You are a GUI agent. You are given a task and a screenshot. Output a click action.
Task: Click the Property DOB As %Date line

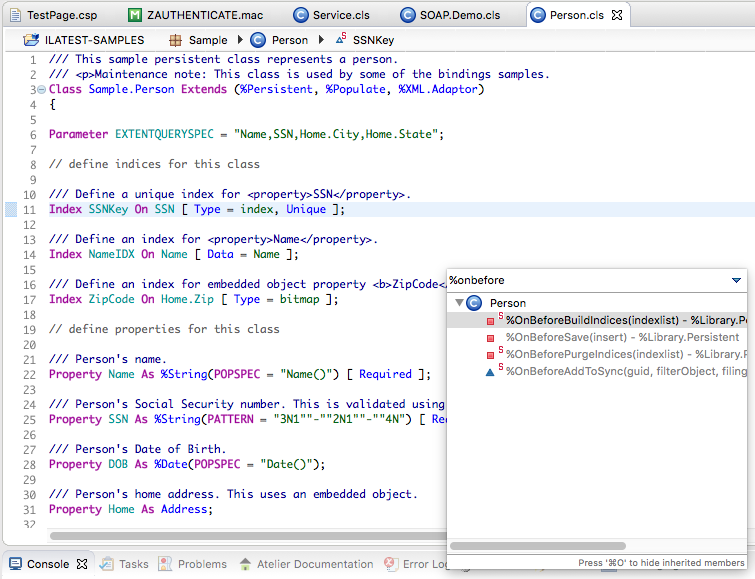point(187,464)
